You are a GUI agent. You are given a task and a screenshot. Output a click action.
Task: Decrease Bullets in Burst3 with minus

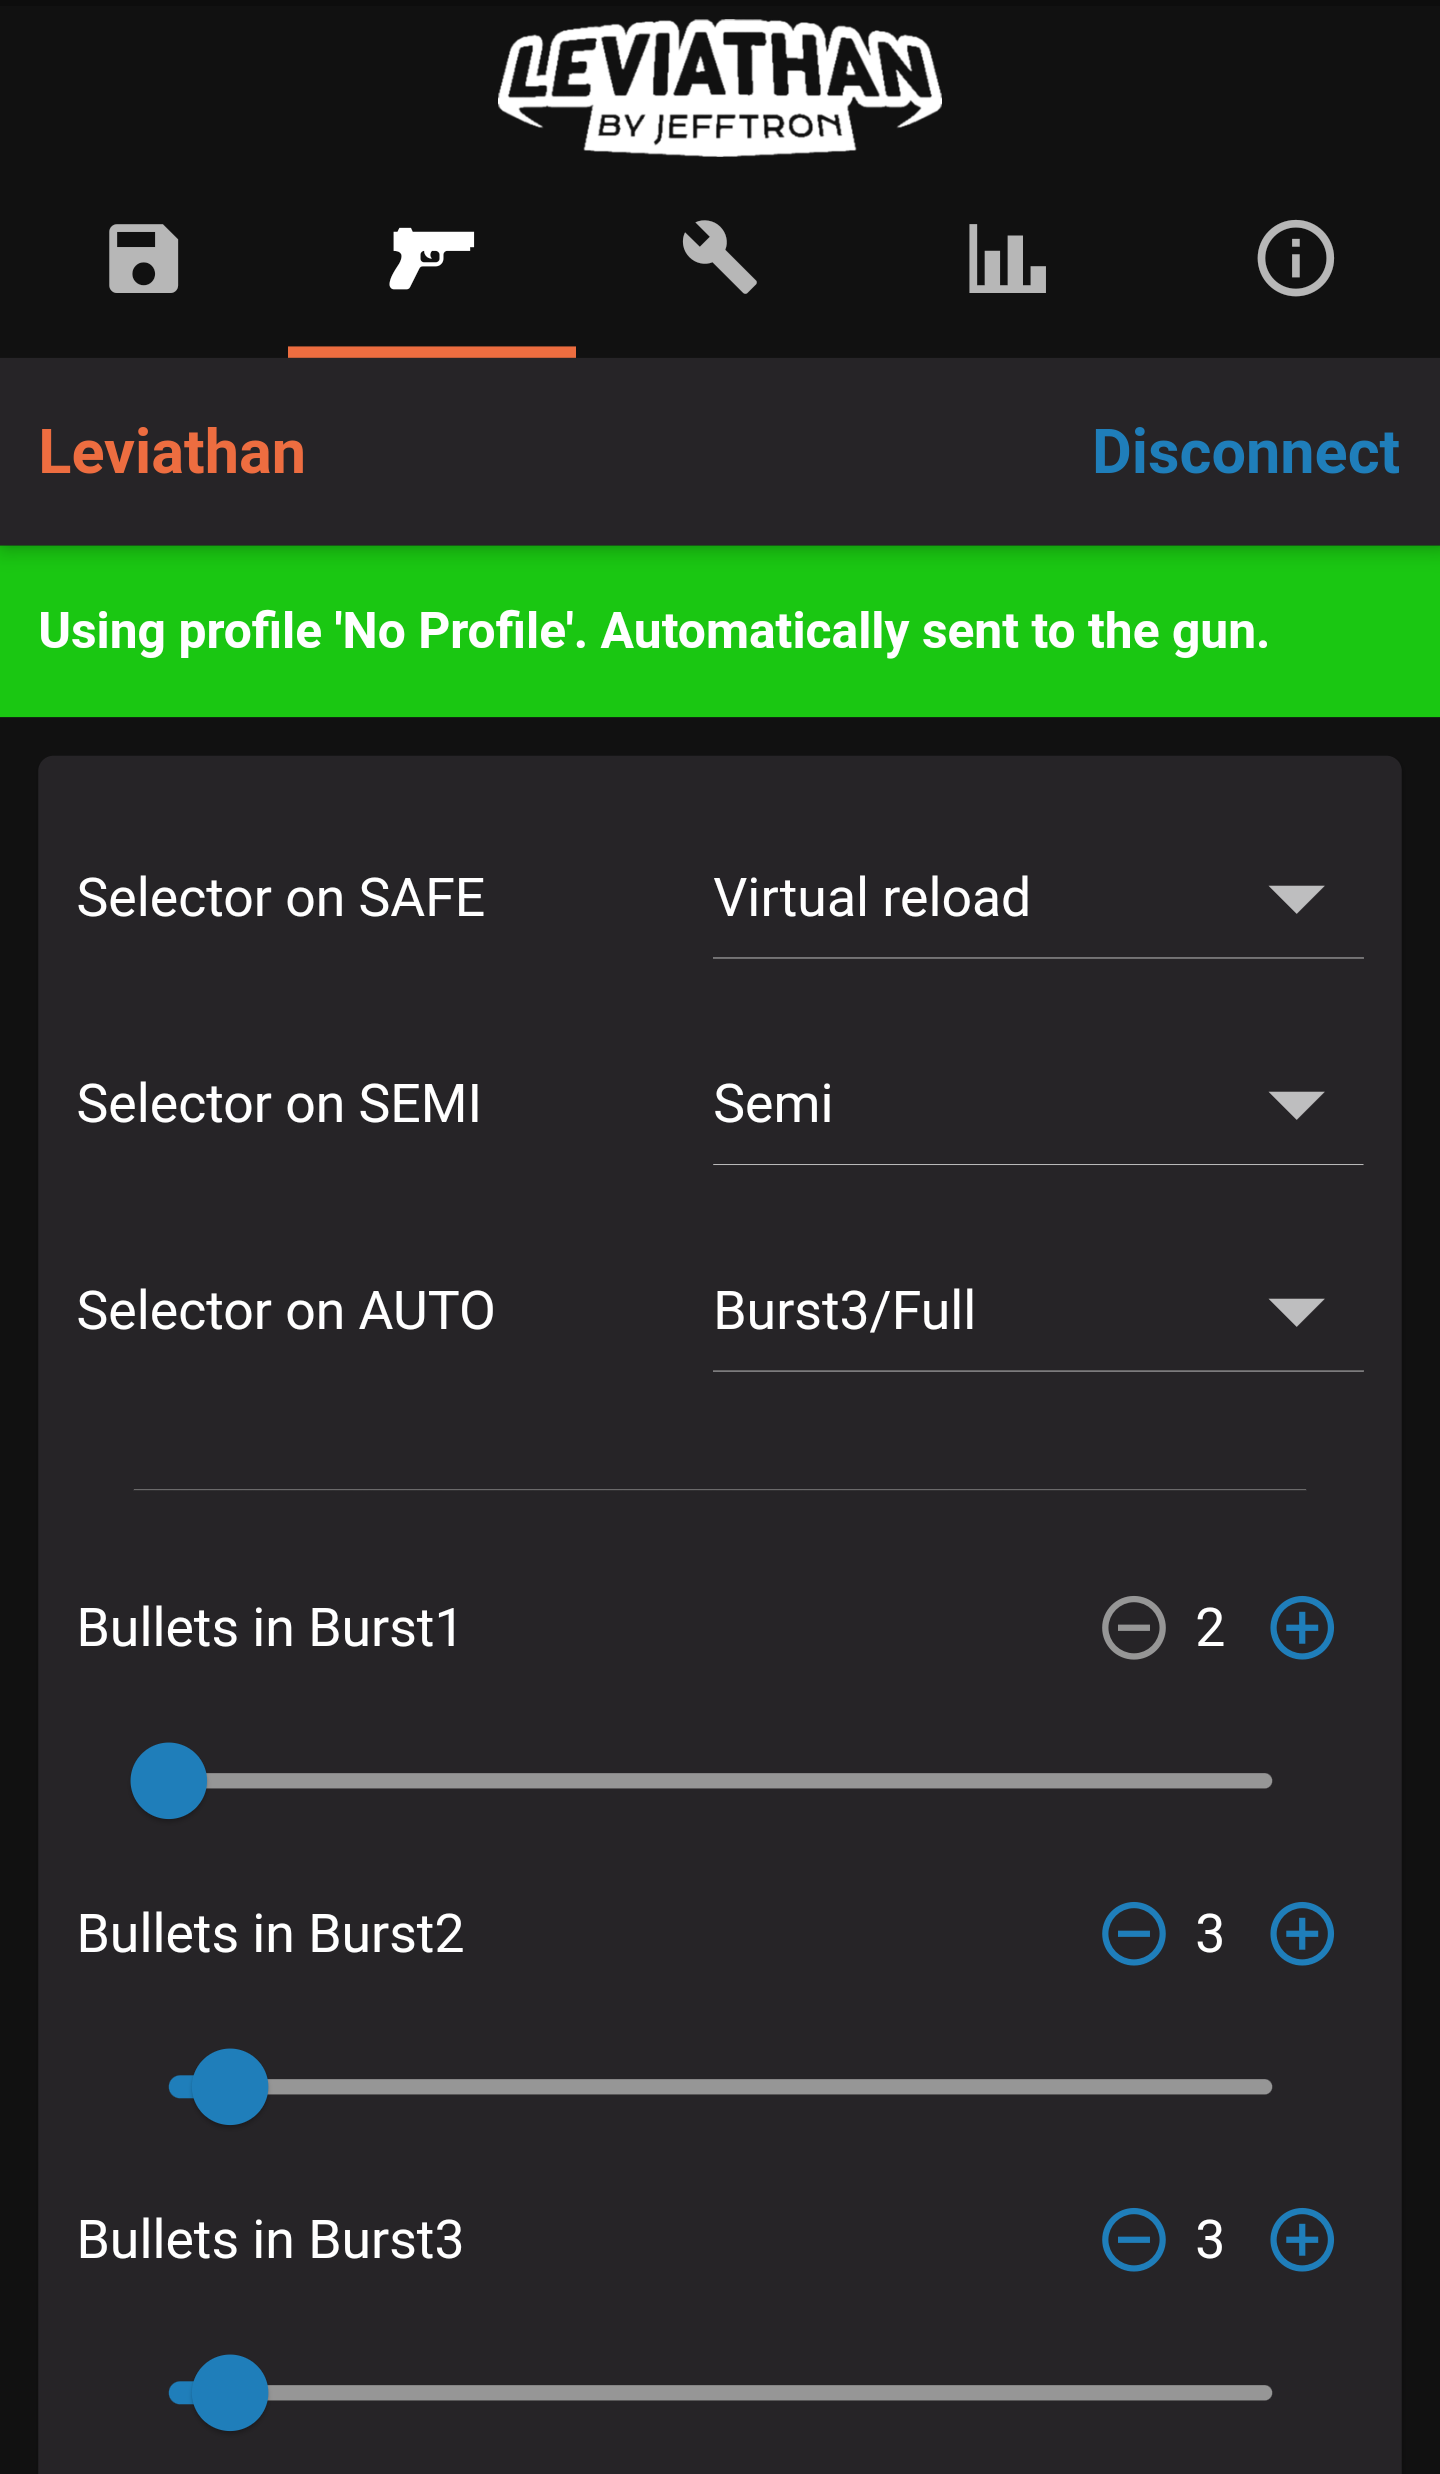tap(1133, 2240)
